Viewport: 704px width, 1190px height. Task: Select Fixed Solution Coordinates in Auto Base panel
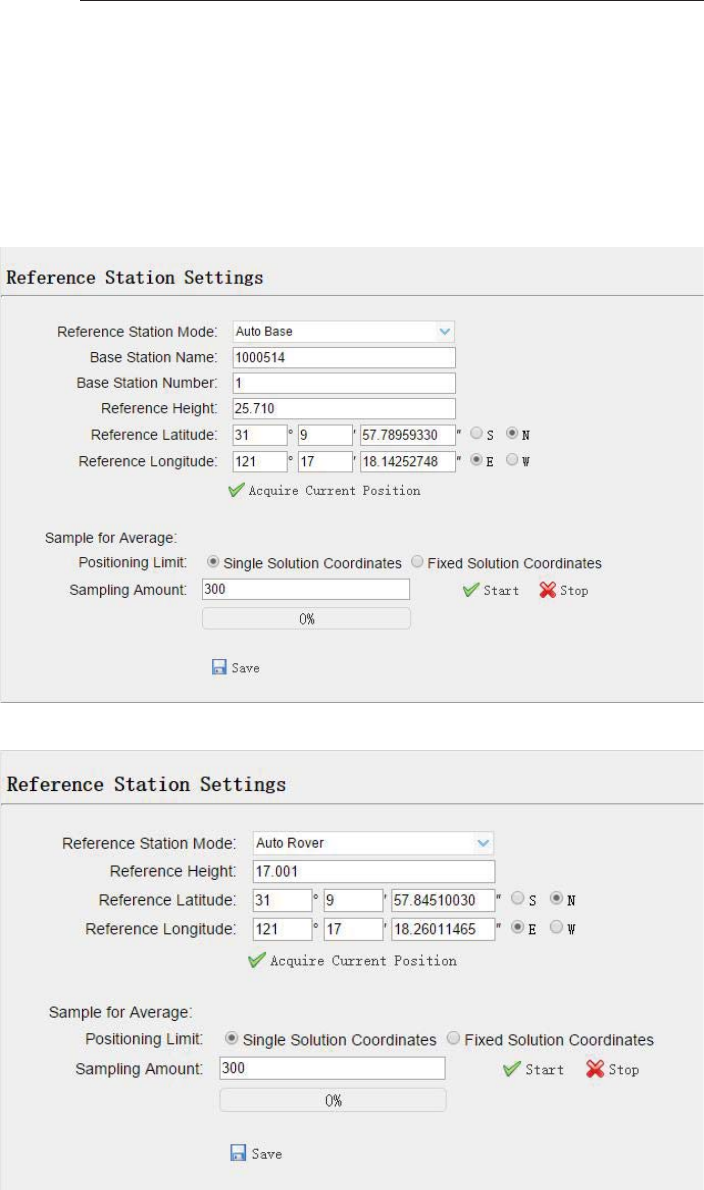pyautogui.click(x=417, y=562)
